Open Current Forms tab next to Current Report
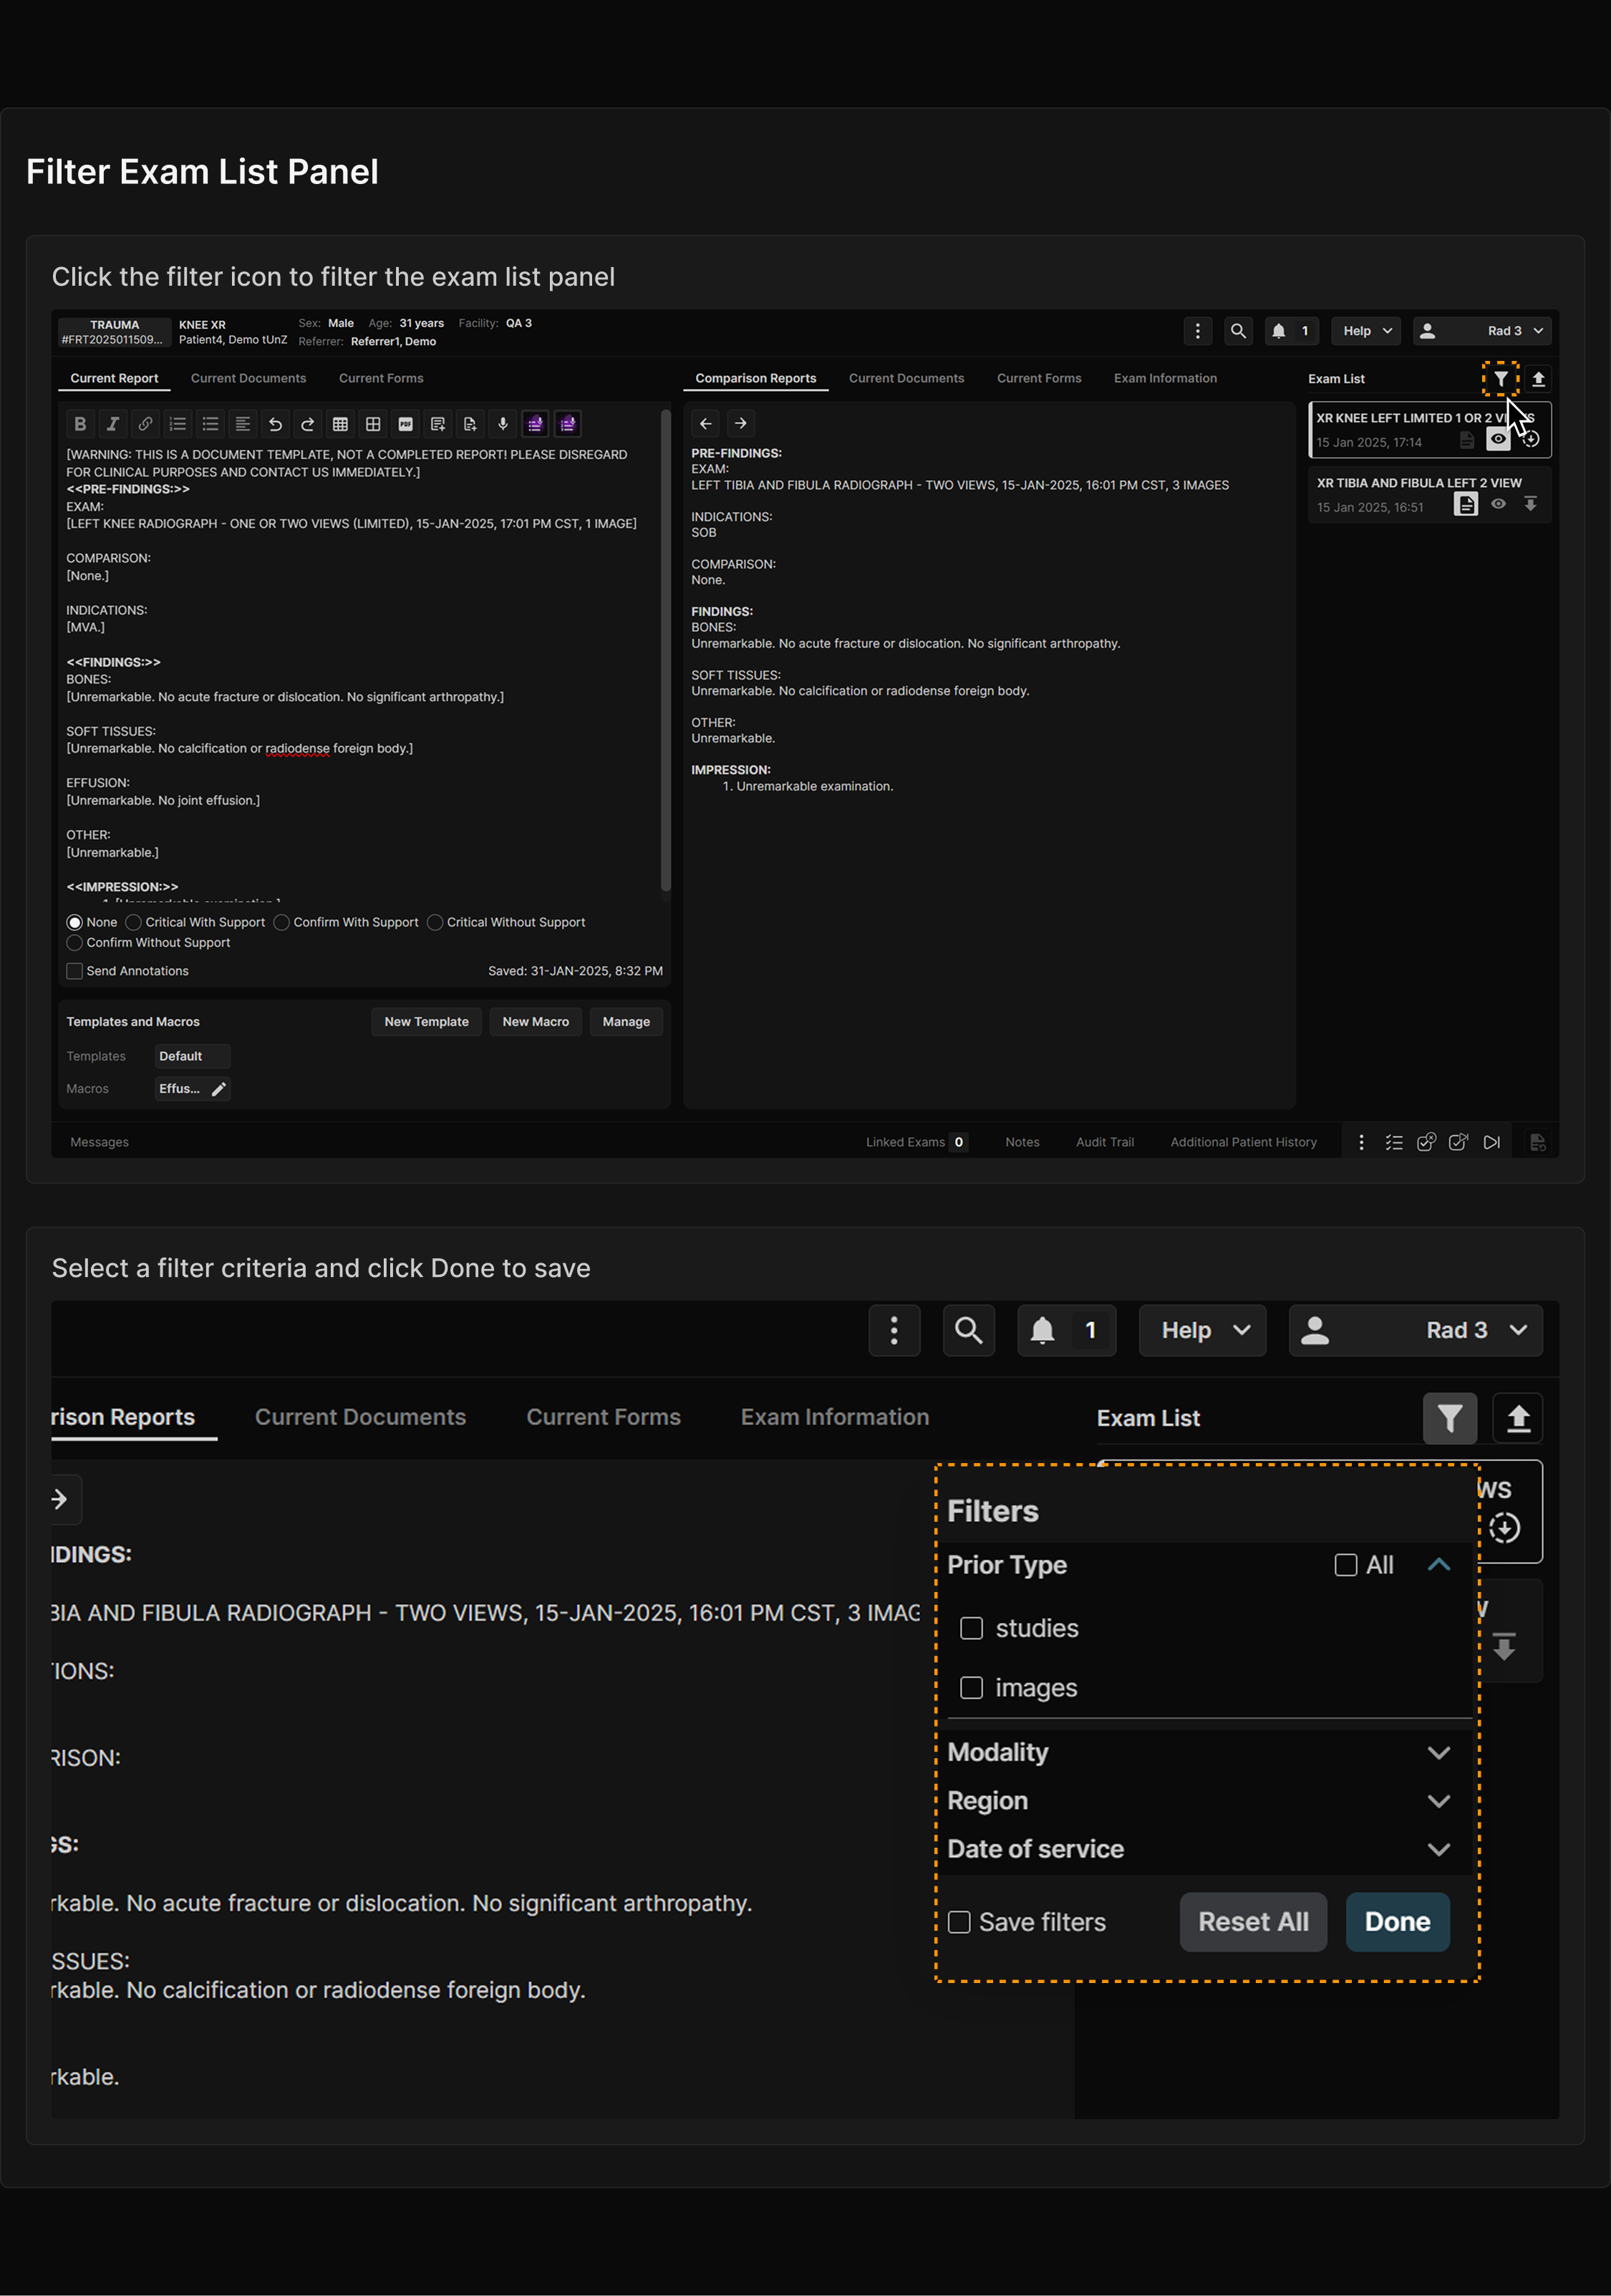This screenshot has width=1611, height=2296. [x=381, y=378]
